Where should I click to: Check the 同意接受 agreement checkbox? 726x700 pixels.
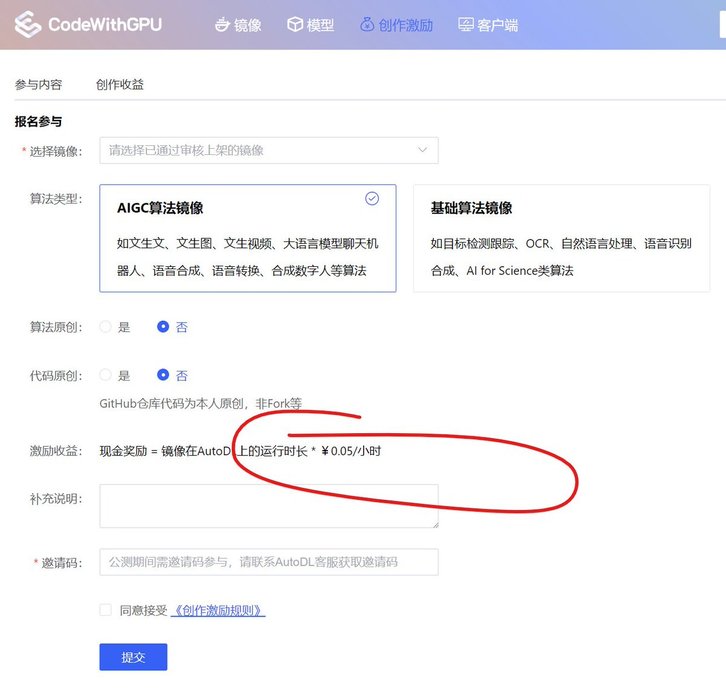click(x=106, y=610)
